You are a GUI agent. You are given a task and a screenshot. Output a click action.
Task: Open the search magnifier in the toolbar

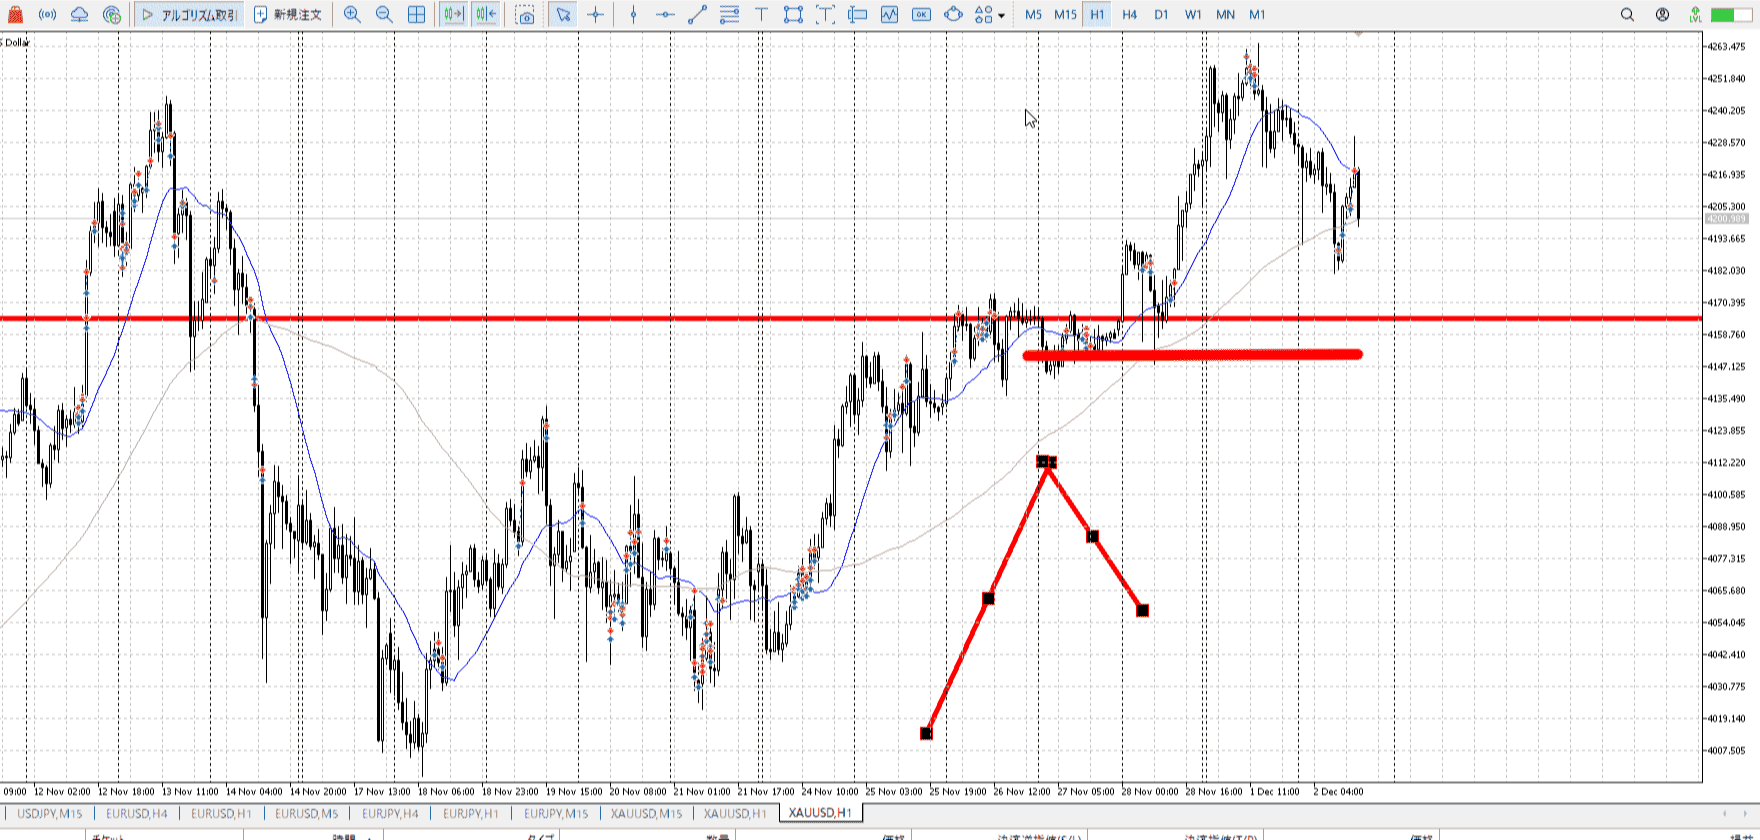coord(1627,15)
